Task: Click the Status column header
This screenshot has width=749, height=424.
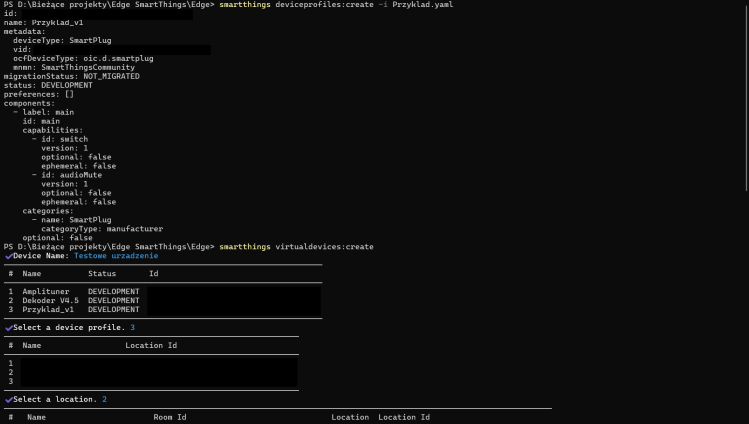Action: pos(102,273)
